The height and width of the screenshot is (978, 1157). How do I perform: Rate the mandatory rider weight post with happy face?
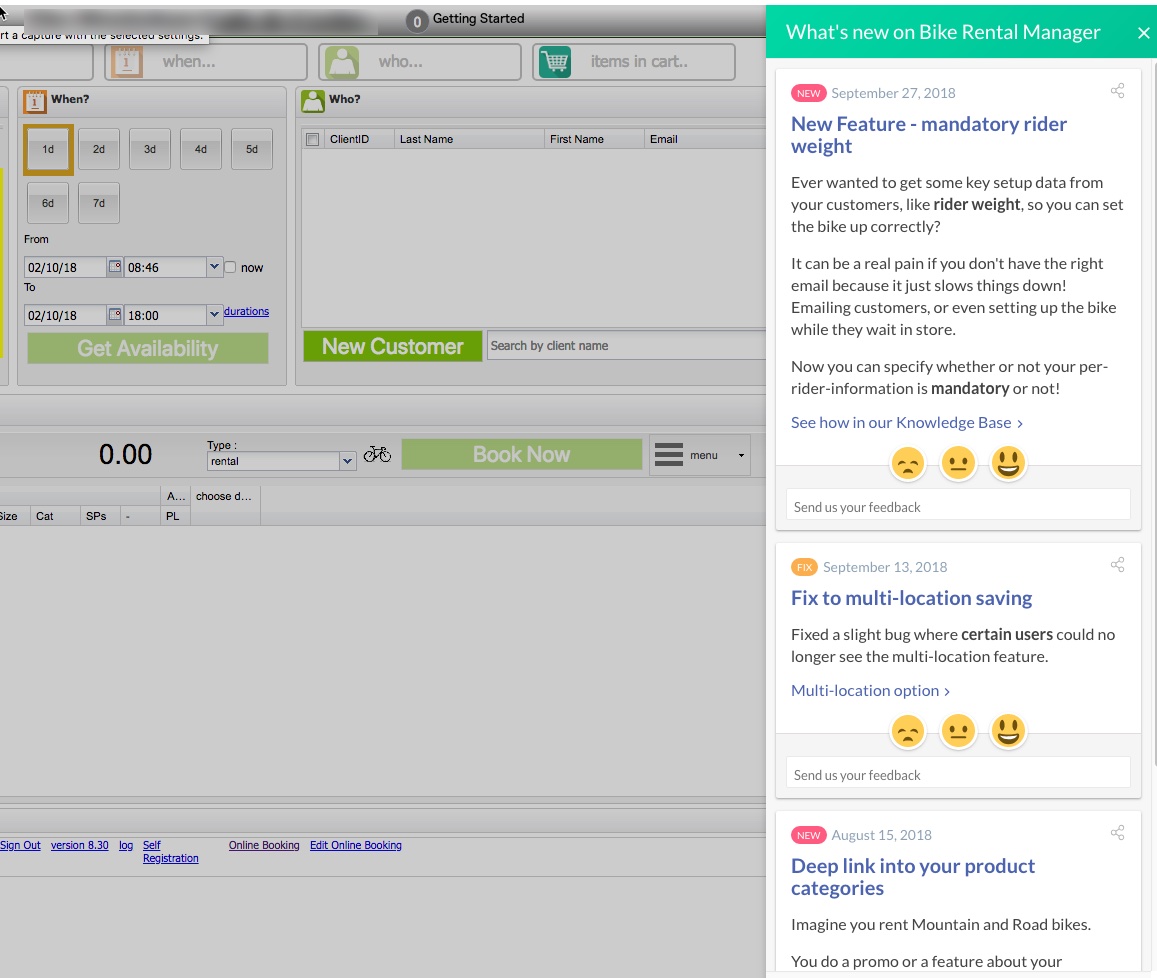point(1008,464)
